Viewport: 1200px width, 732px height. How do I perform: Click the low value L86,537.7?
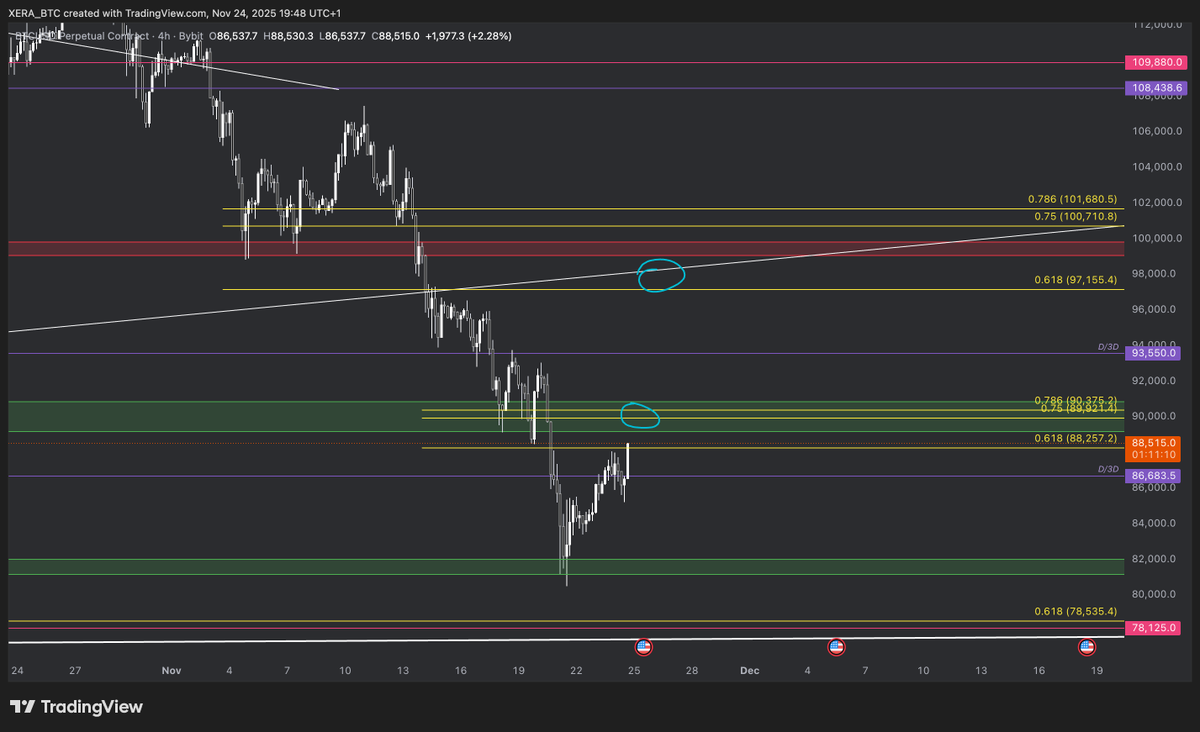(x=343, y=36)
